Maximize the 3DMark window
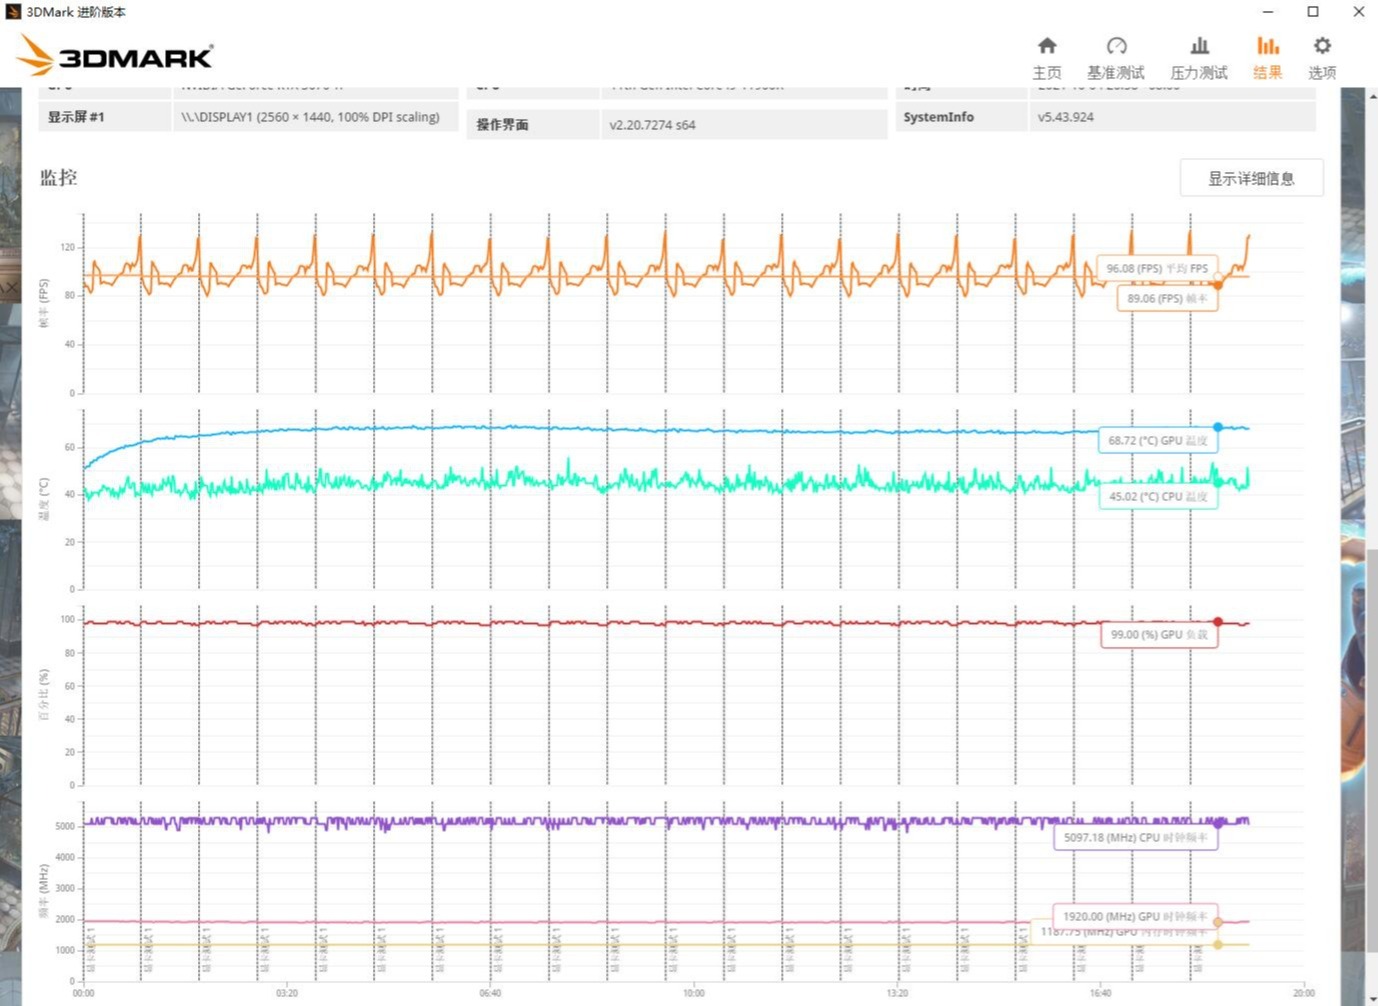 click(1313, 12)
